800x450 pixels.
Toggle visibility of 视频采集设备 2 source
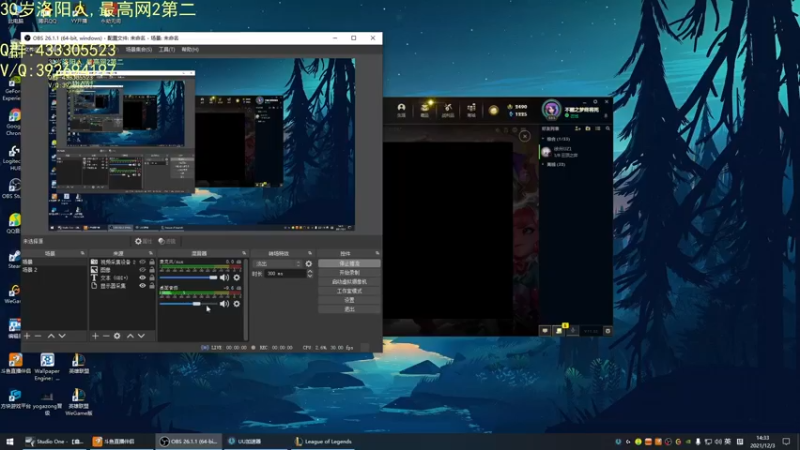point(142,262)
